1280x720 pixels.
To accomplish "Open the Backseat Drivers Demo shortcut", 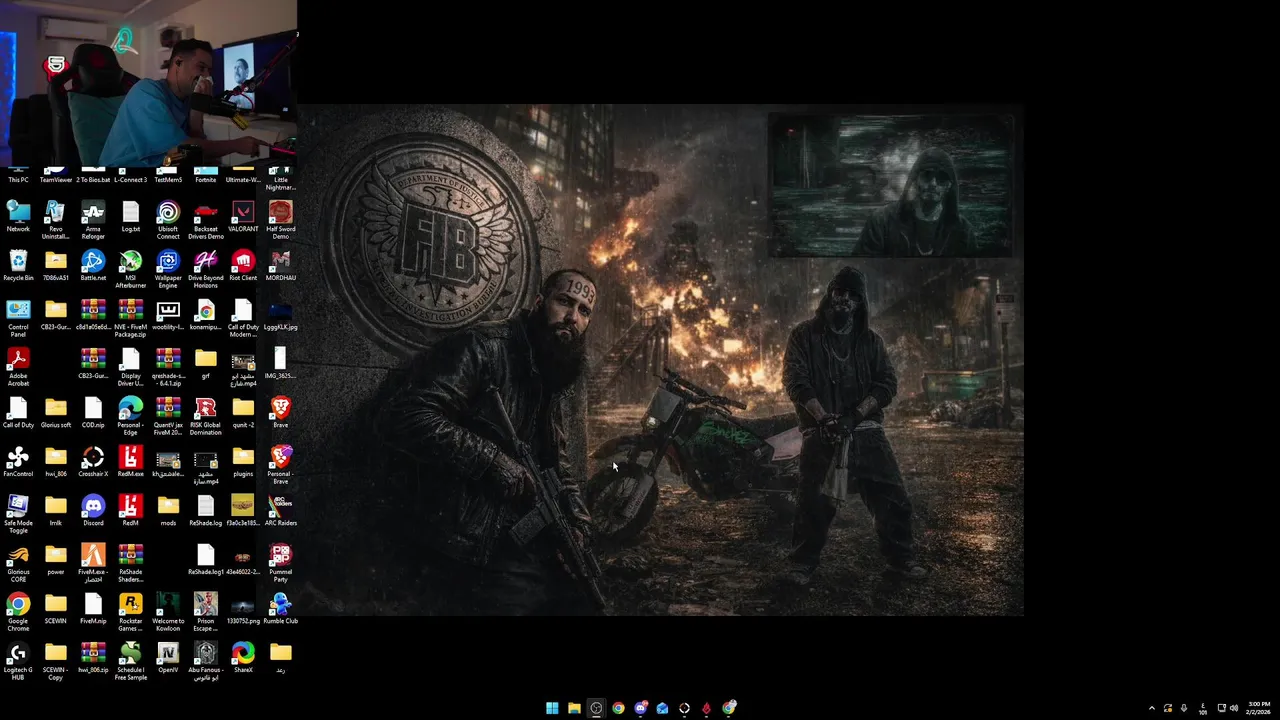I will click(206, 220).
